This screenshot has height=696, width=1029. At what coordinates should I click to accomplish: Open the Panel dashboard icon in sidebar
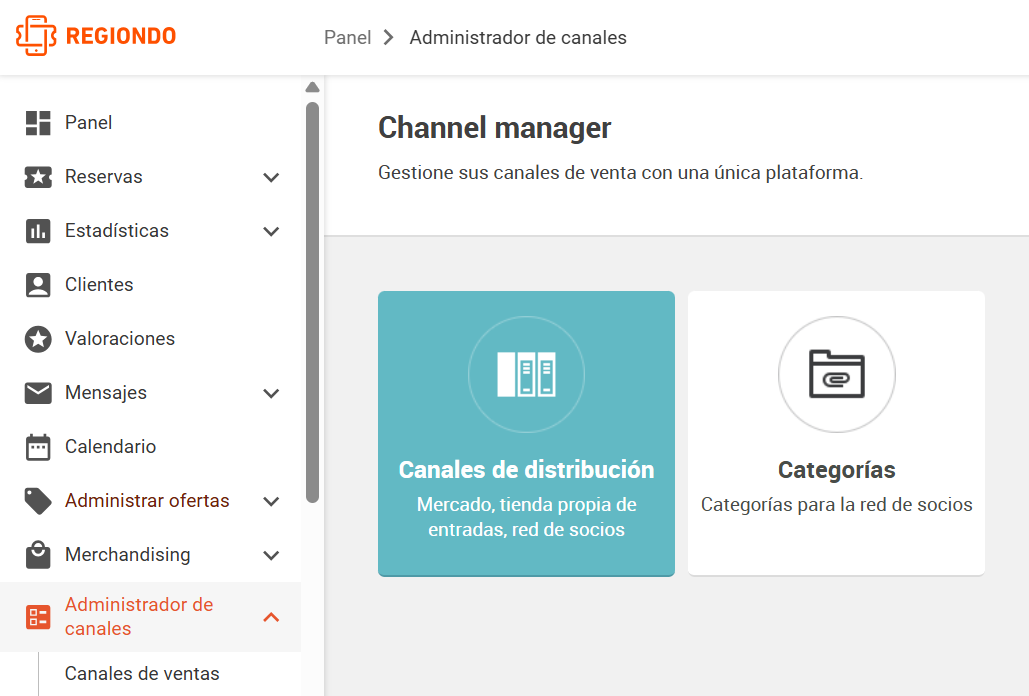[38, 123]
